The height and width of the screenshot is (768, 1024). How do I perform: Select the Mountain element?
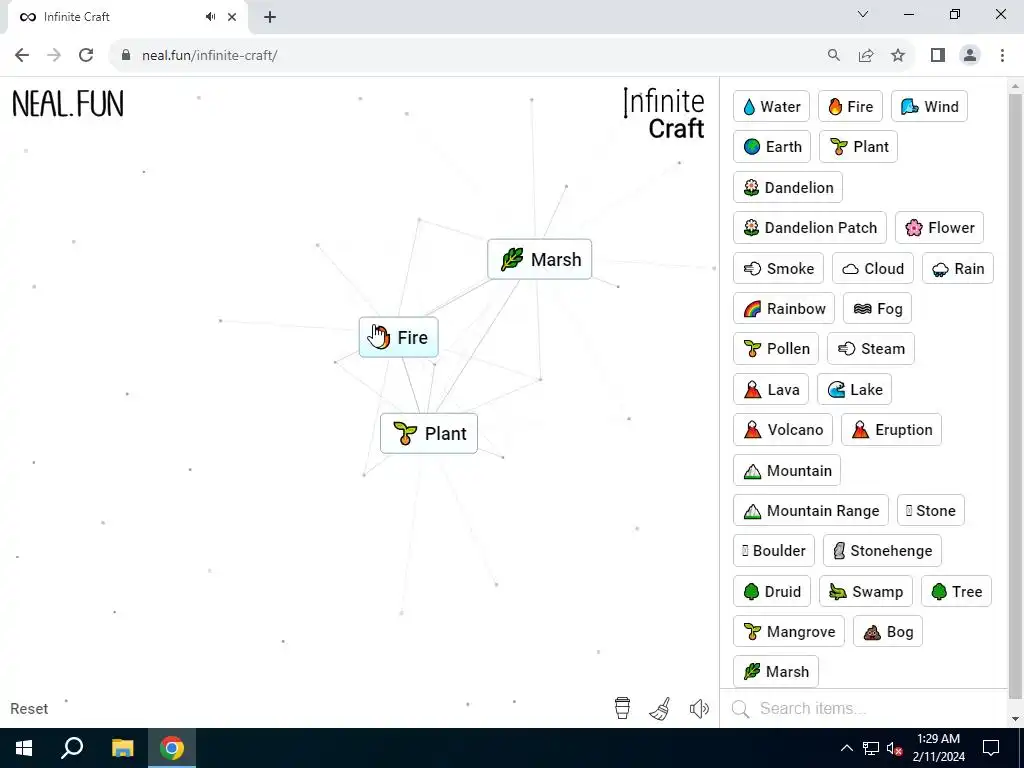tap(787, 470)
